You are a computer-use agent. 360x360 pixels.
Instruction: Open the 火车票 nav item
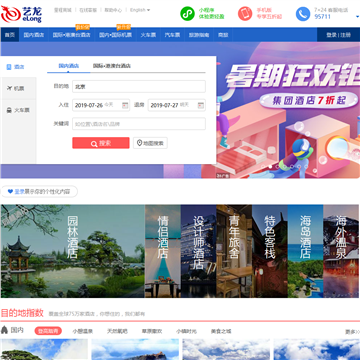tap(148, 35)
